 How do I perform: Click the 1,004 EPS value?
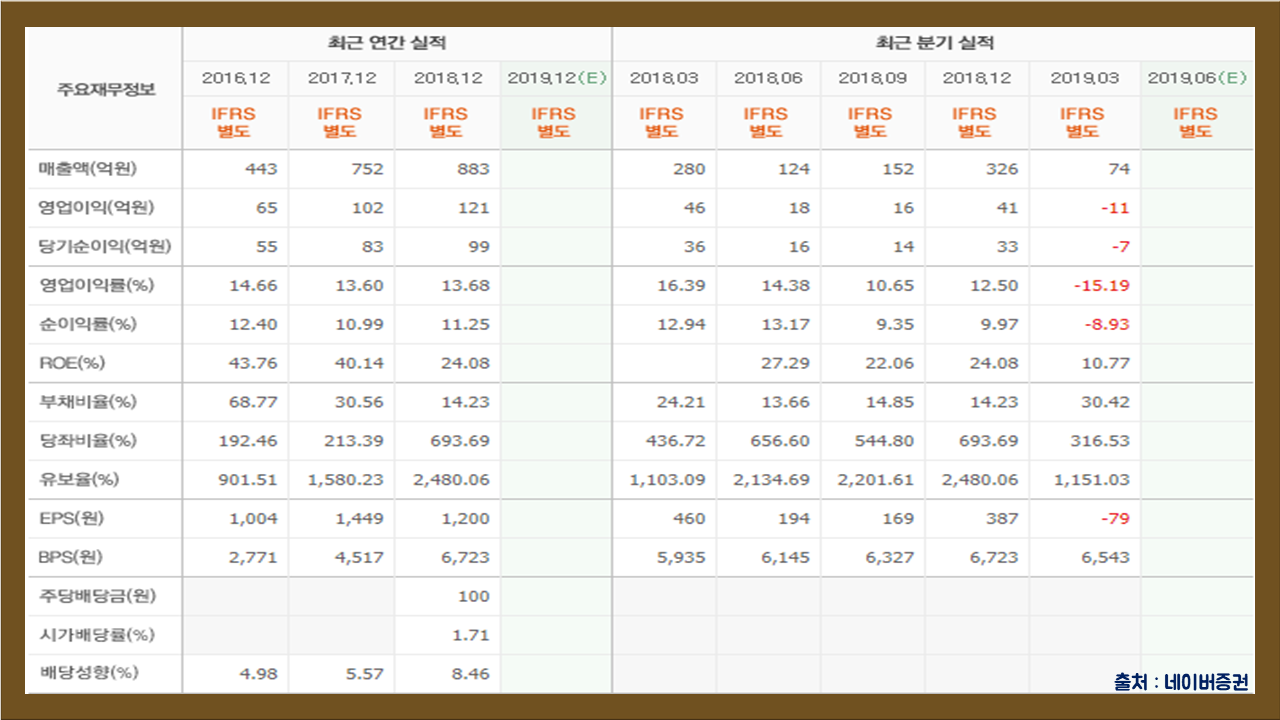(x=254, y=518)
